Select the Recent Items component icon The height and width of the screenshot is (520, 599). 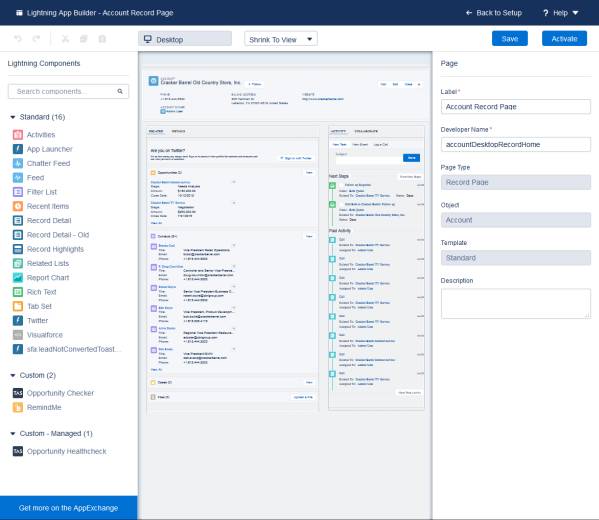point(18,206)
